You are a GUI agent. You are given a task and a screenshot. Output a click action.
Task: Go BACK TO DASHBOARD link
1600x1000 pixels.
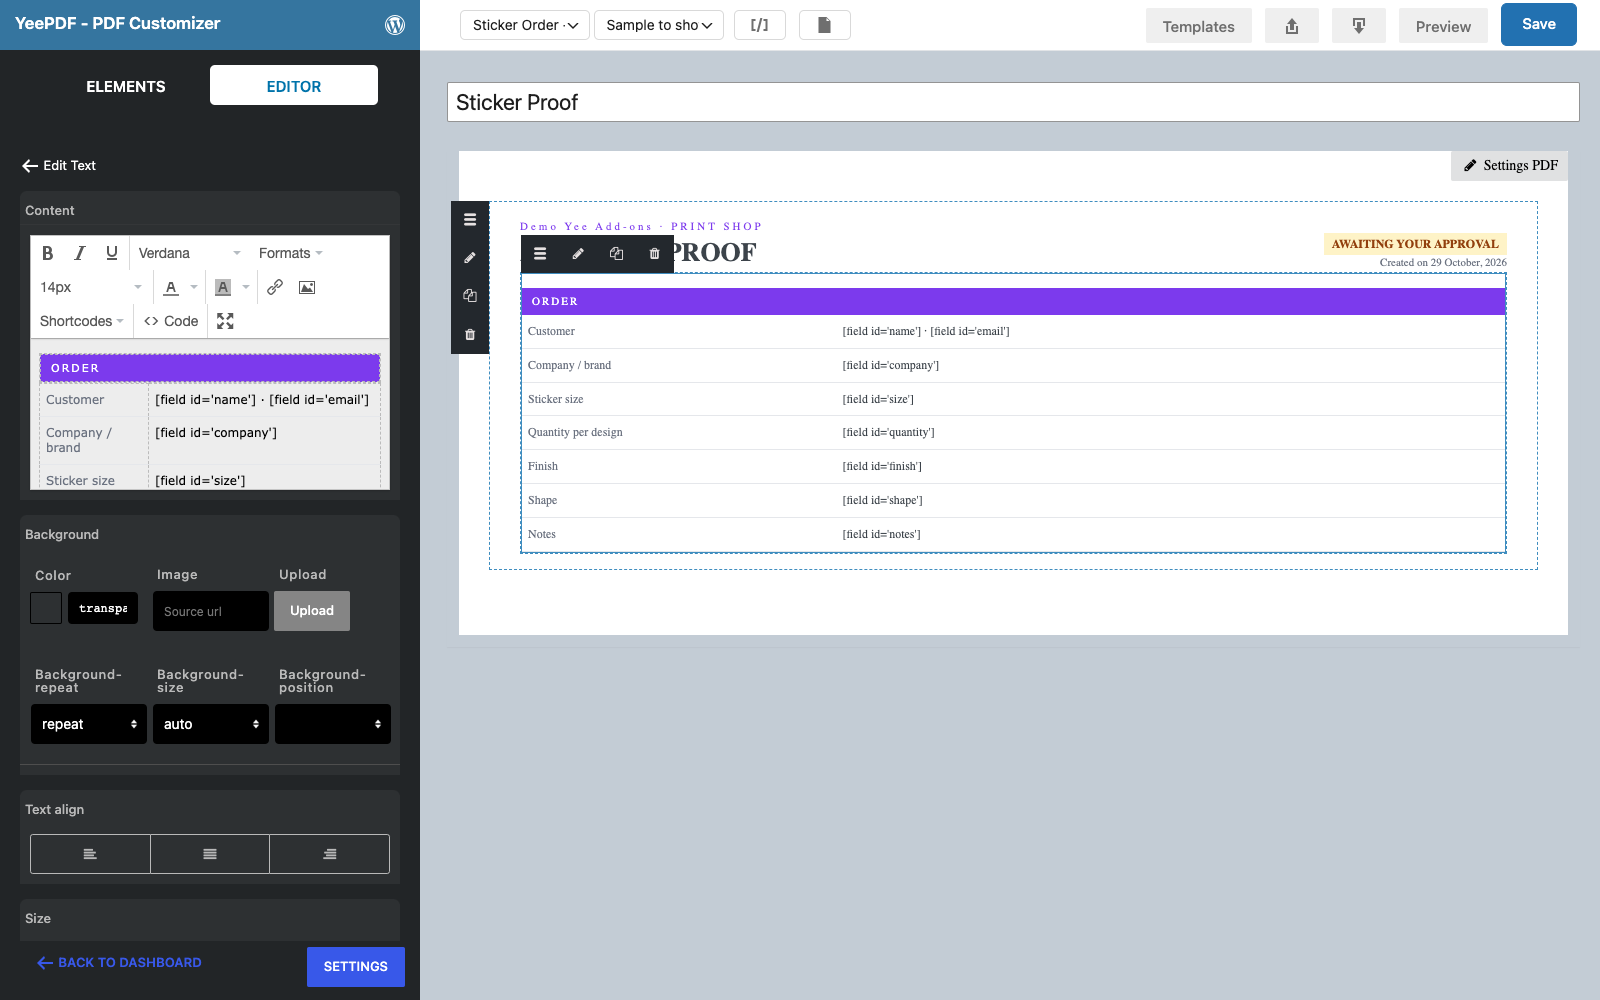120,962
